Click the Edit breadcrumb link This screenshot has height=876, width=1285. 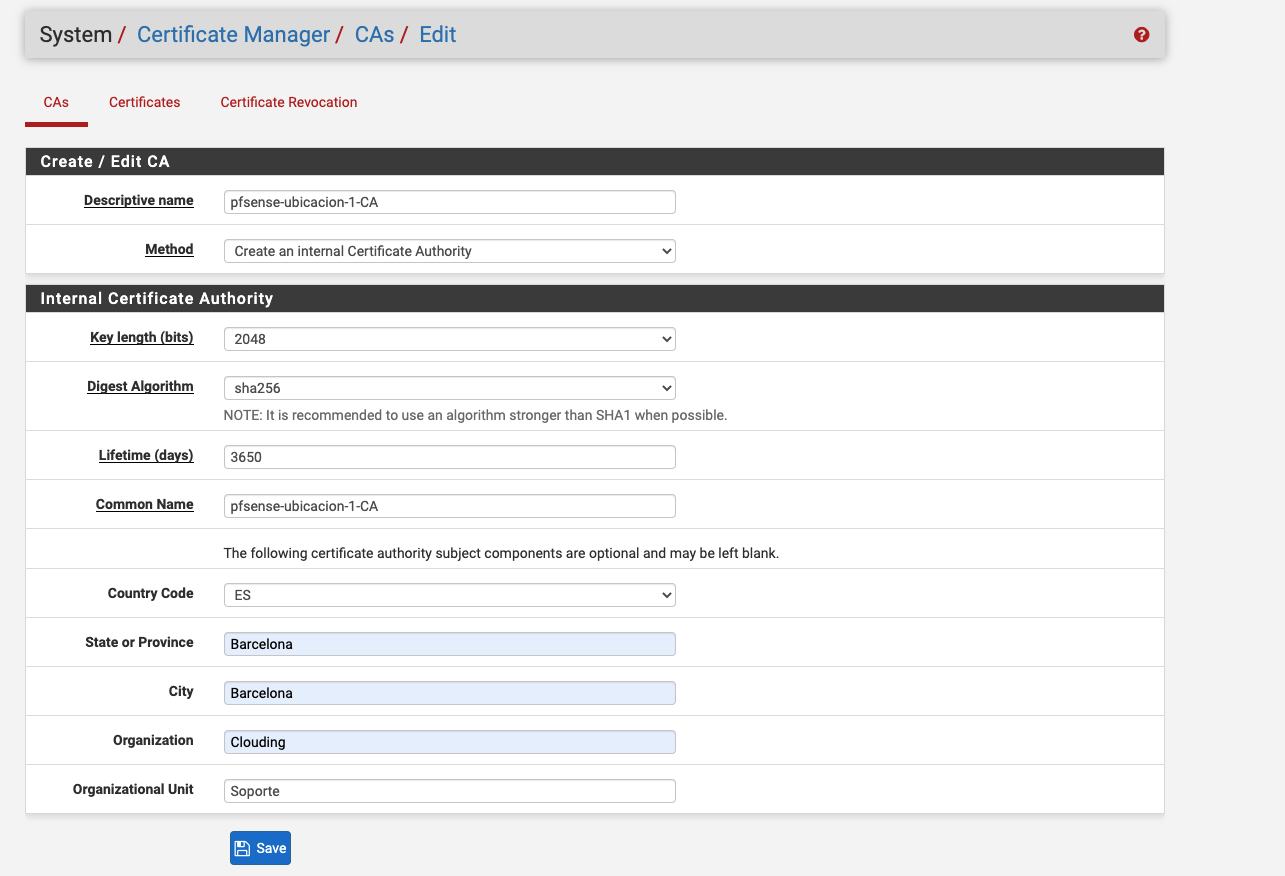(438, 35)
